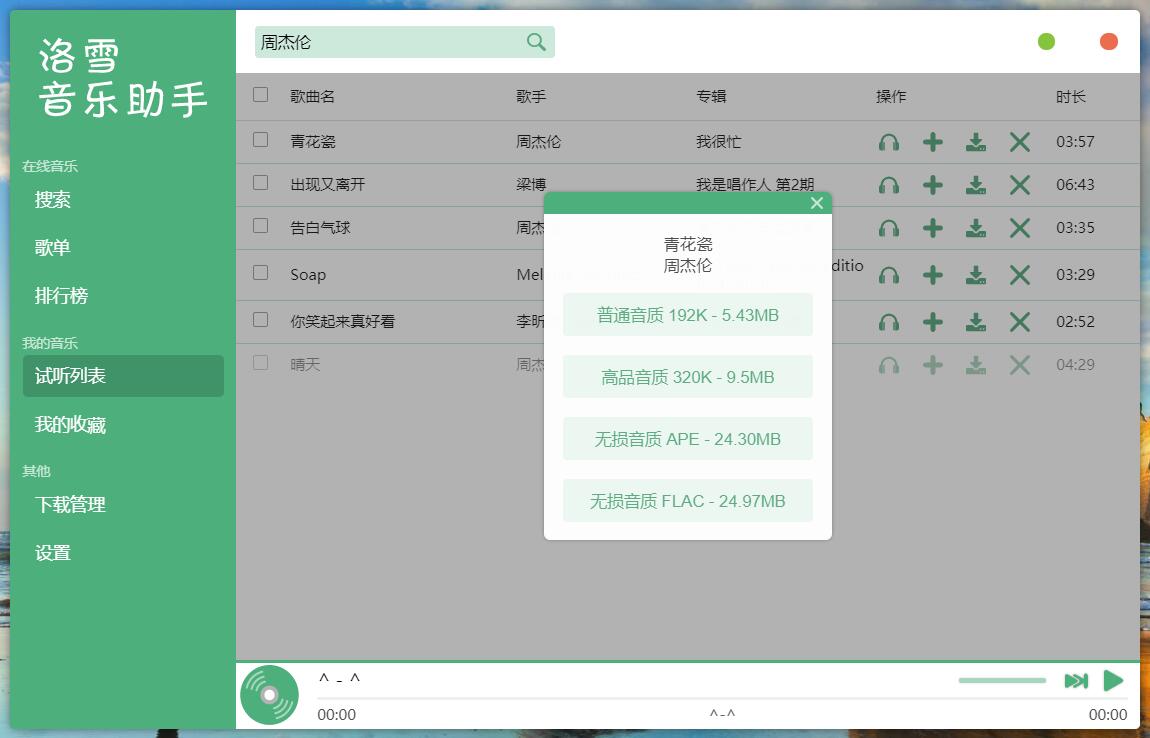Tick the select-all checkbox in header row
This screenshot has height=738, width=1150.
pyautogui.click(x=262, y=96)
